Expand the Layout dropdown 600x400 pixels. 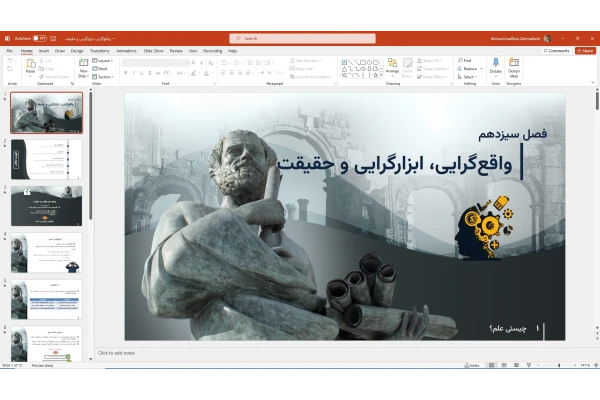tap(104, 60)
